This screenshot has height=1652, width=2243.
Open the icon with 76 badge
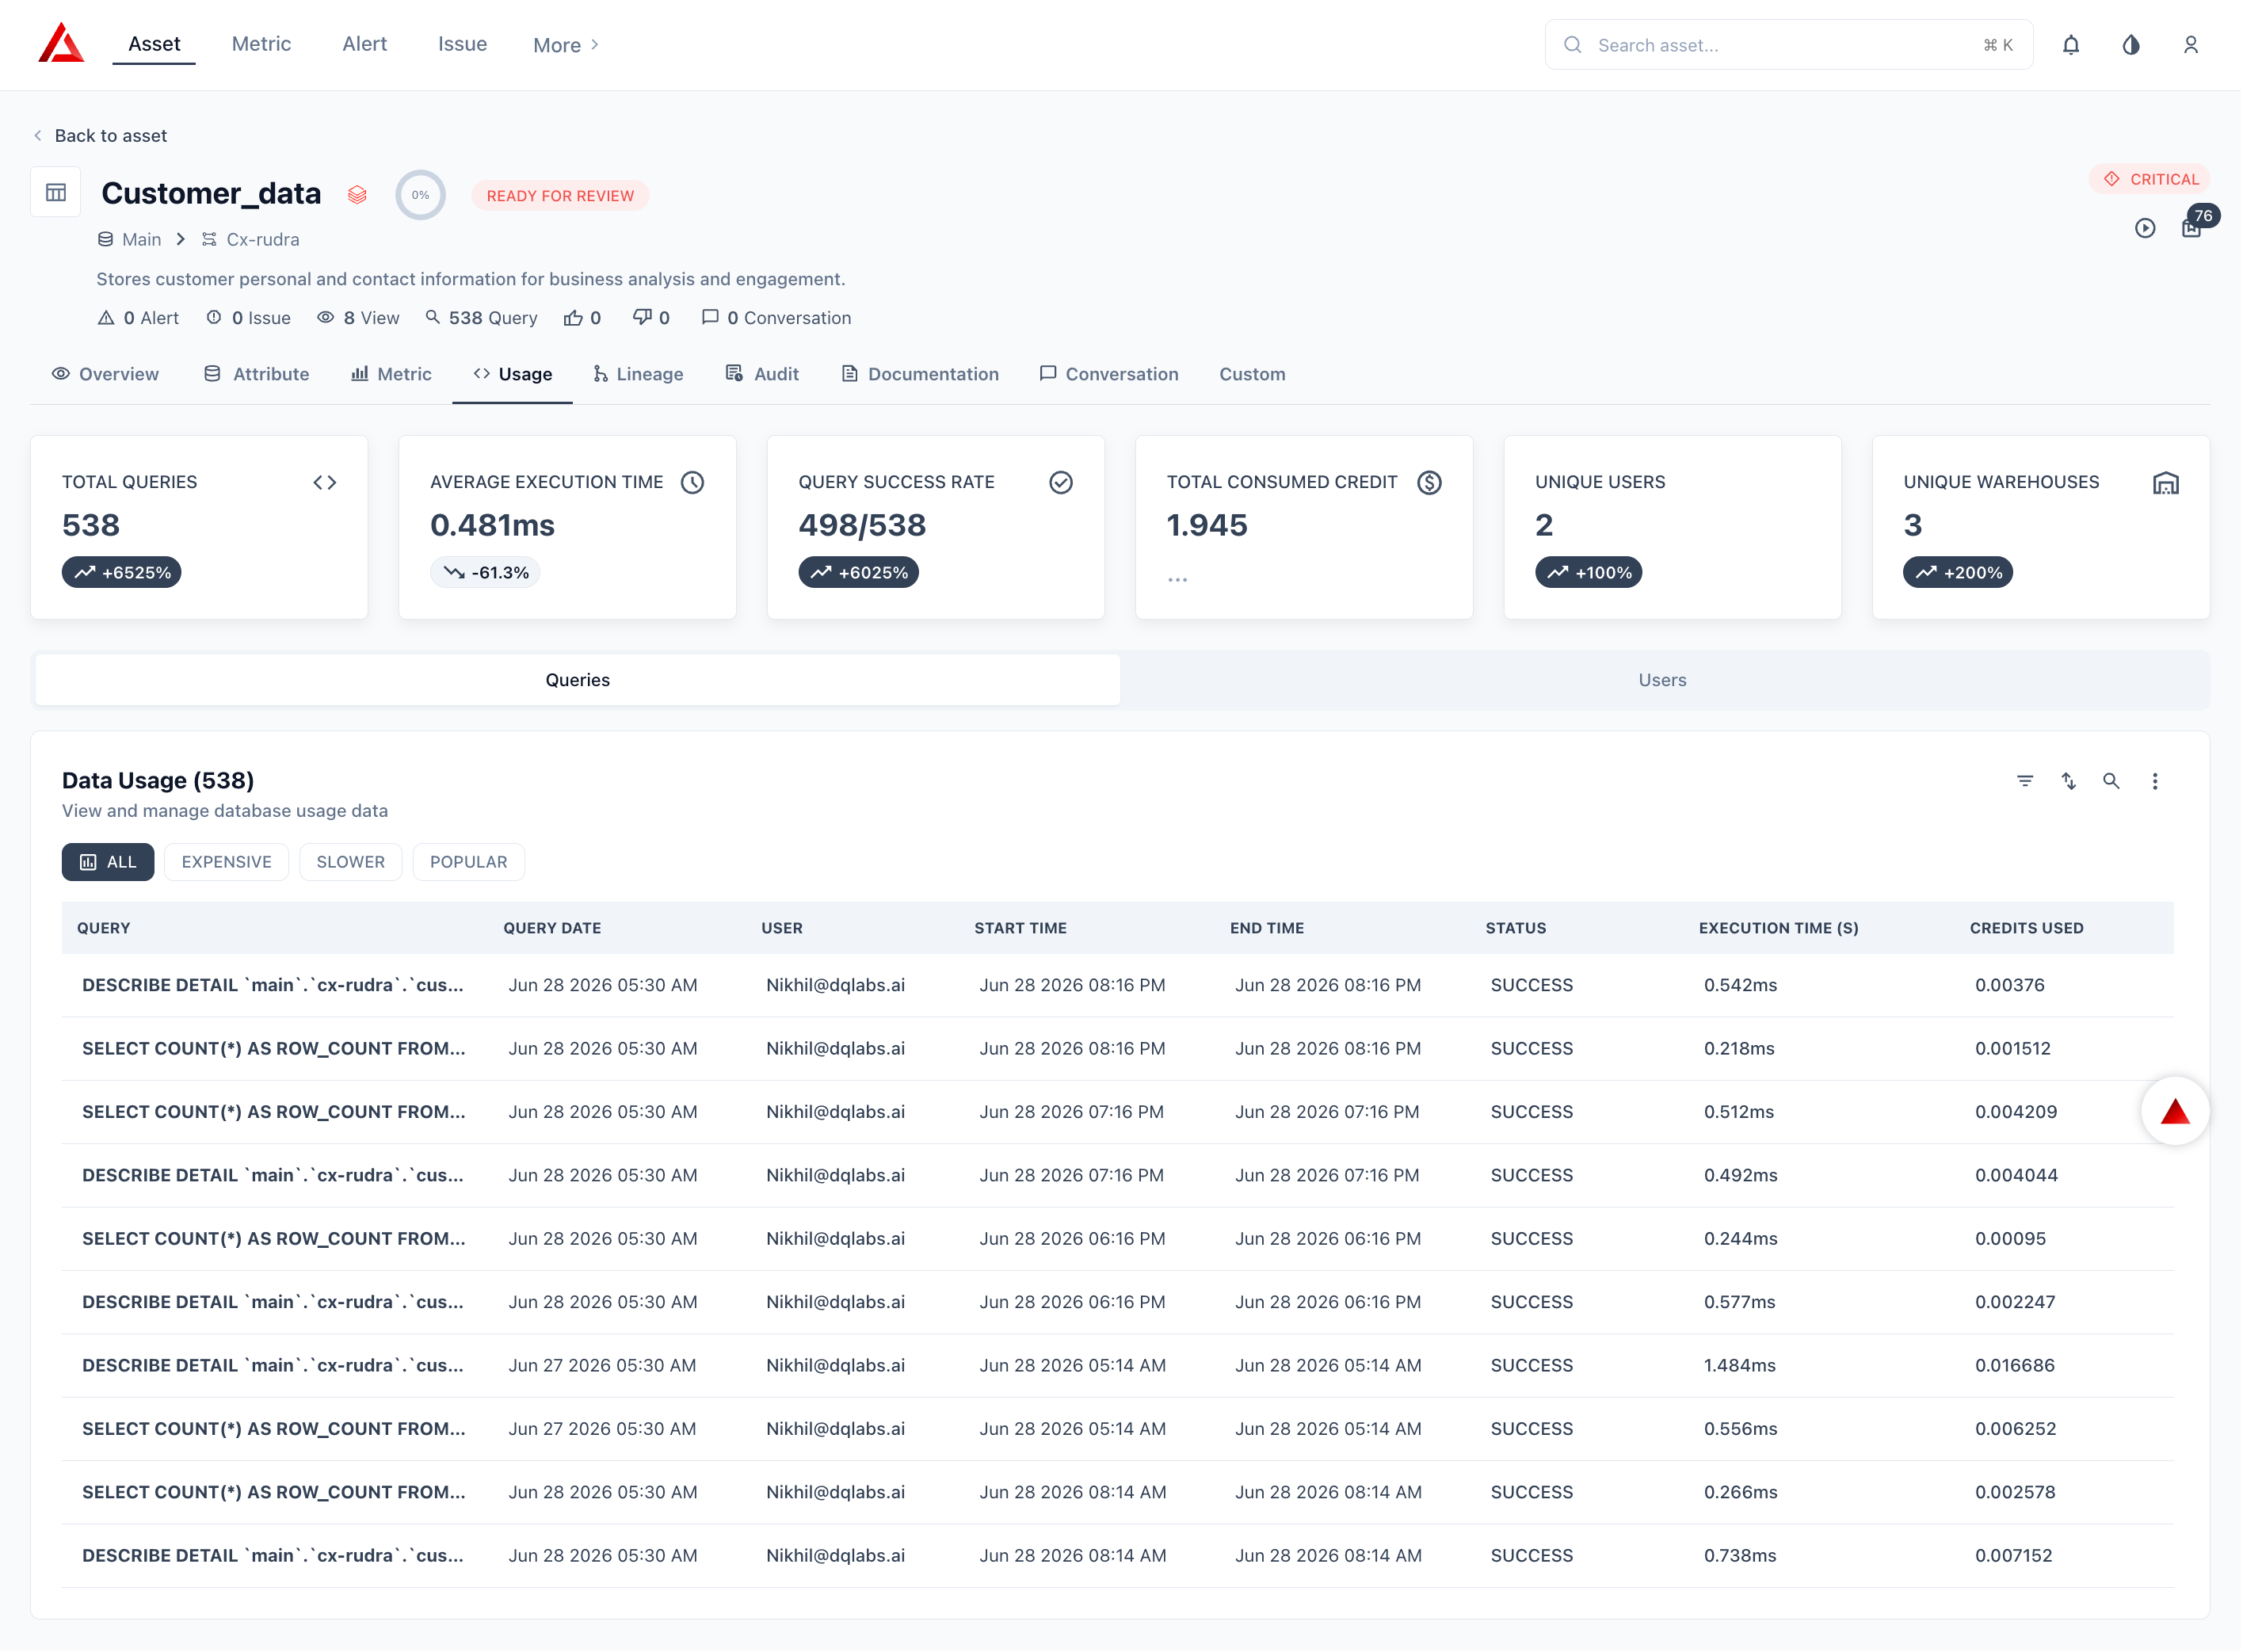coord(2191,228)
